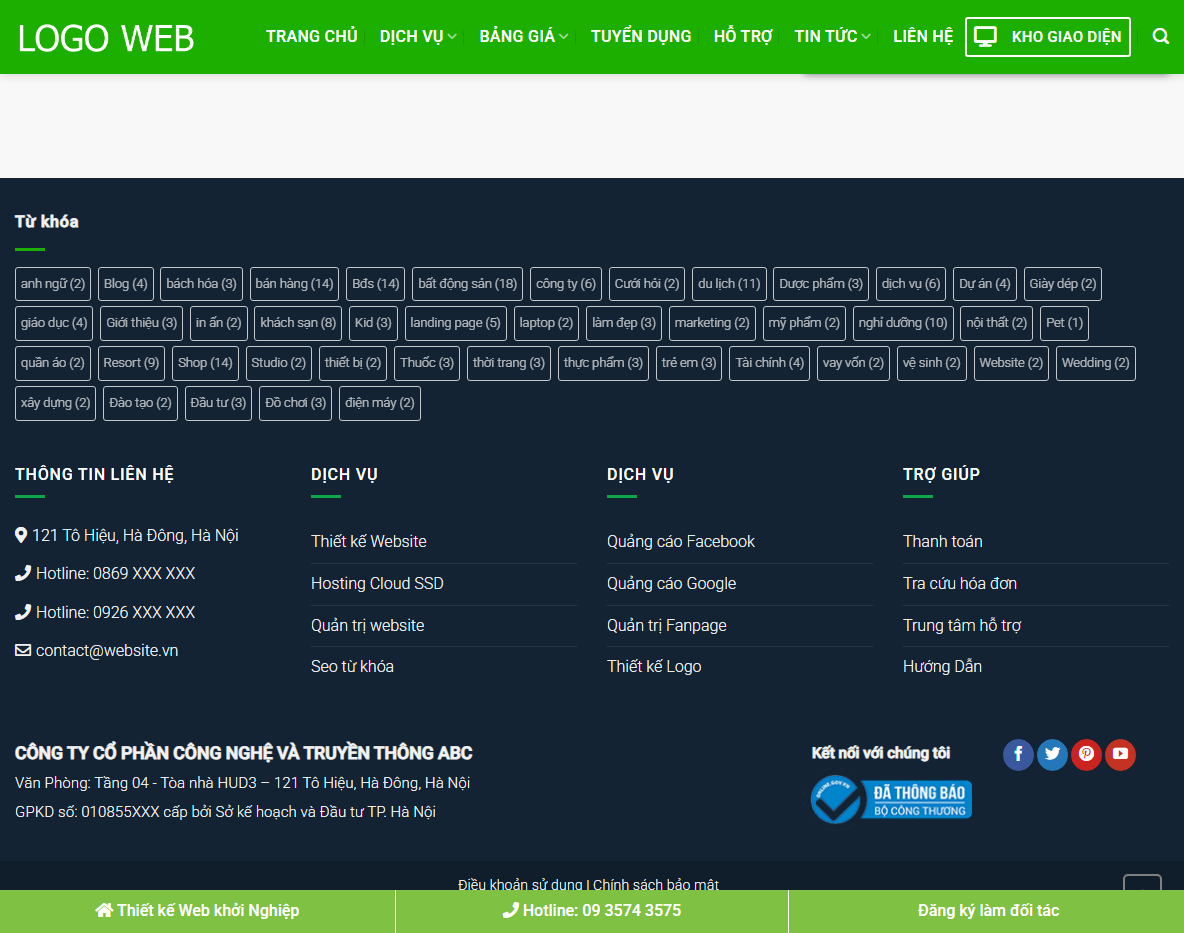Open the Pinterest icon
Screen dimensions: 1184x933
pos(1086,755)
